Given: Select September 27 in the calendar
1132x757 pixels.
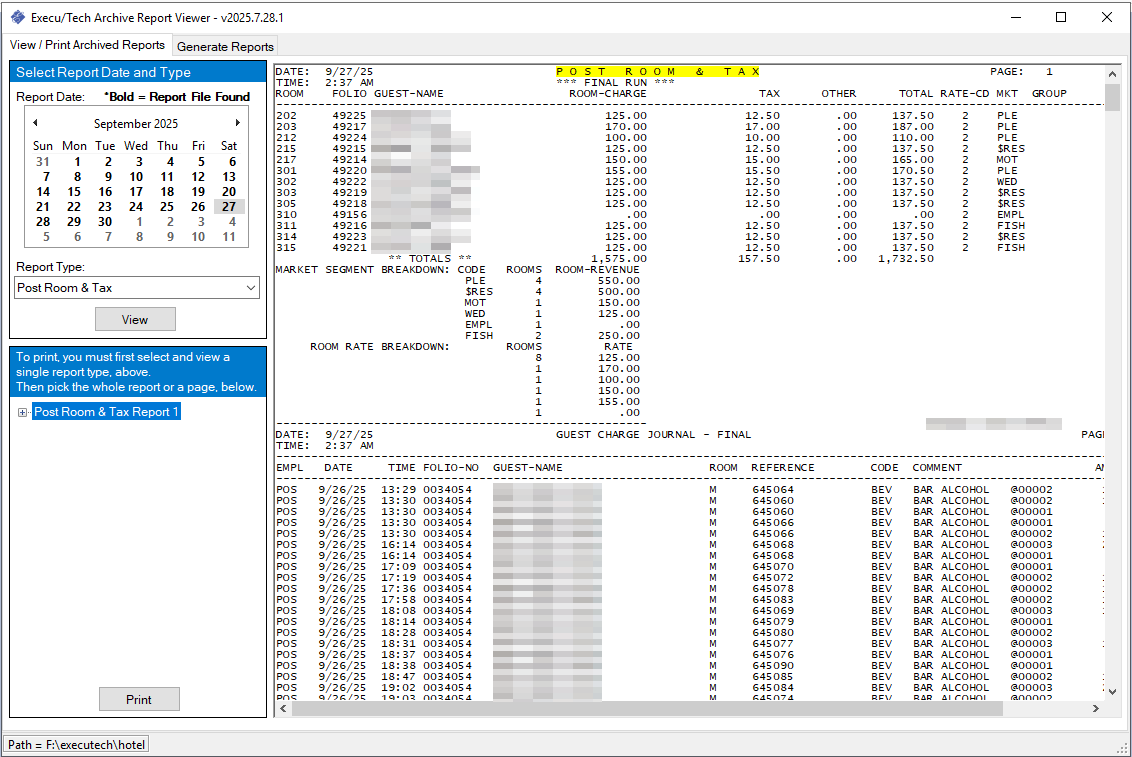Looking at the screenshot, I should pos(229,207).
